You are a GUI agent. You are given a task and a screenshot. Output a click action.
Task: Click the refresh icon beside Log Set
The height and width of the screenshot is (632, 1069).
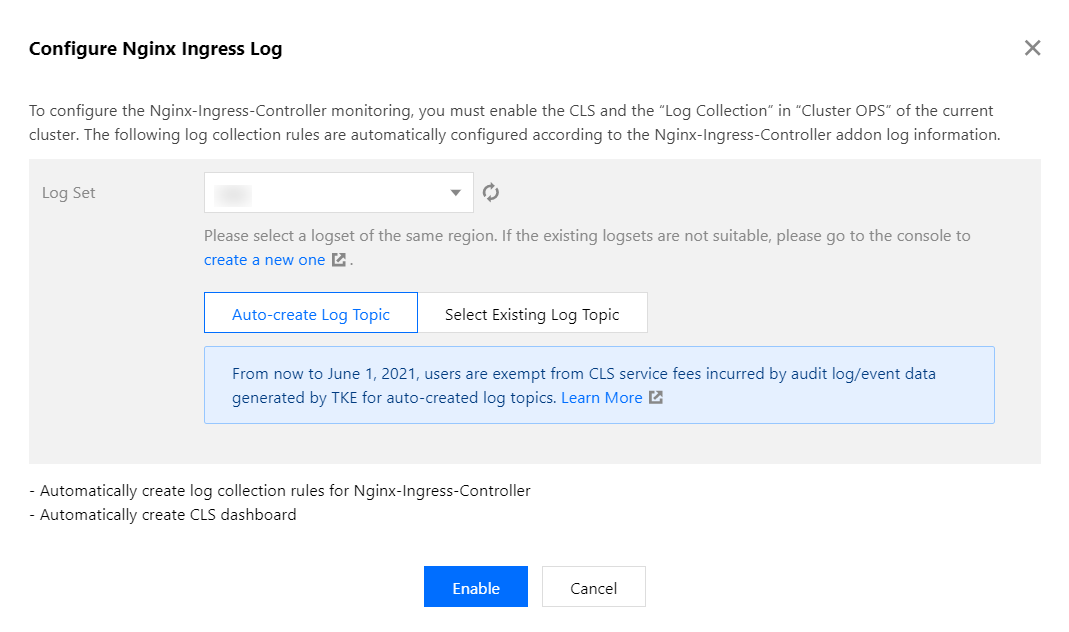491,193
